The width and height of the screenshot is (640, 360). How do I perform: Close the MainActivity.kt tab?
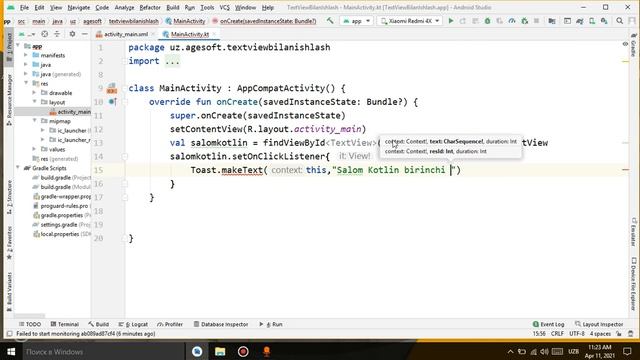pyautogui.click(x=214, y=34)
